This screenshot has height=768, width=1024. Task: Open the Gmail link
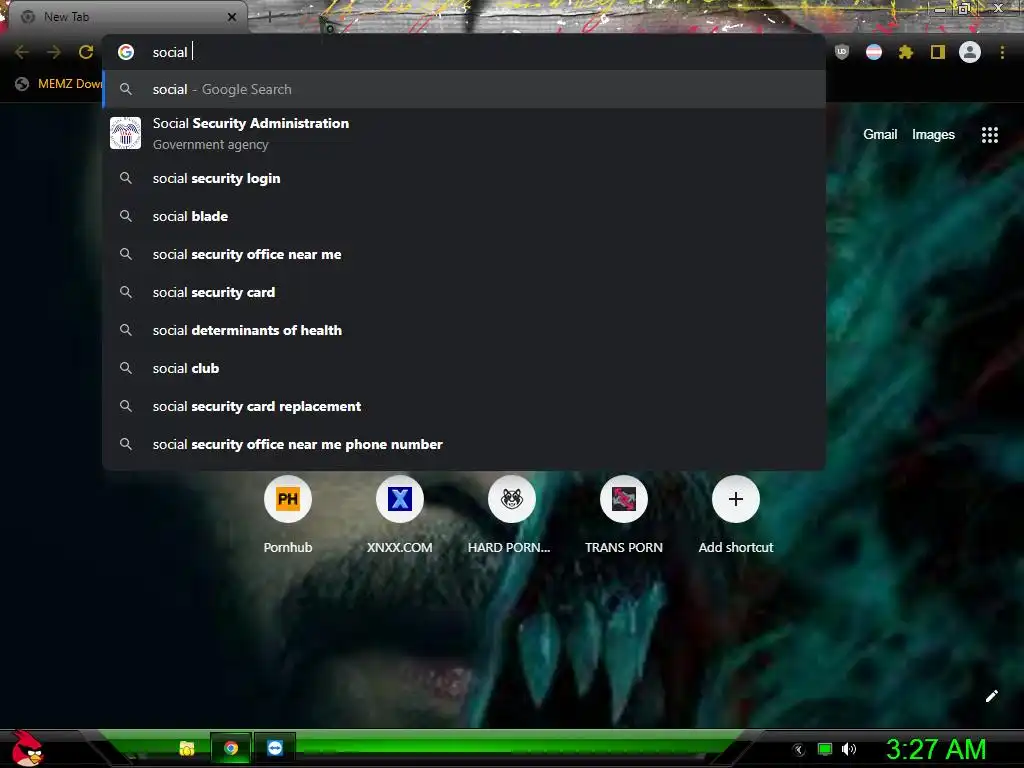[880, 135]
